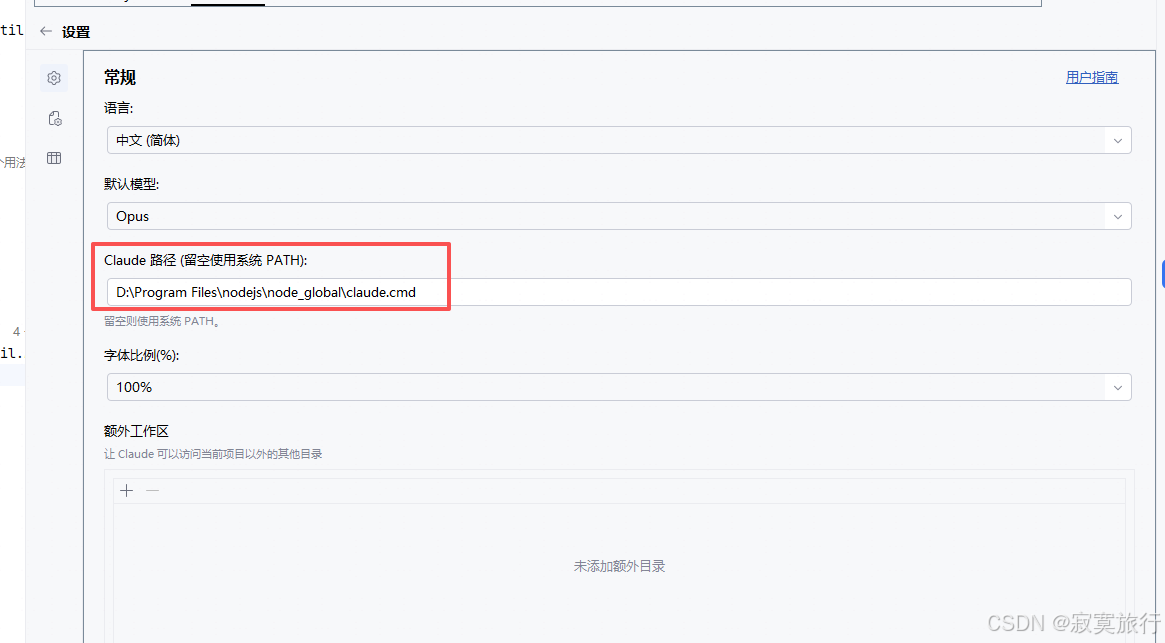
Task: Click the 未添加额外目录 empty list text
Action: pyautogui.click(x=619, y=566)
